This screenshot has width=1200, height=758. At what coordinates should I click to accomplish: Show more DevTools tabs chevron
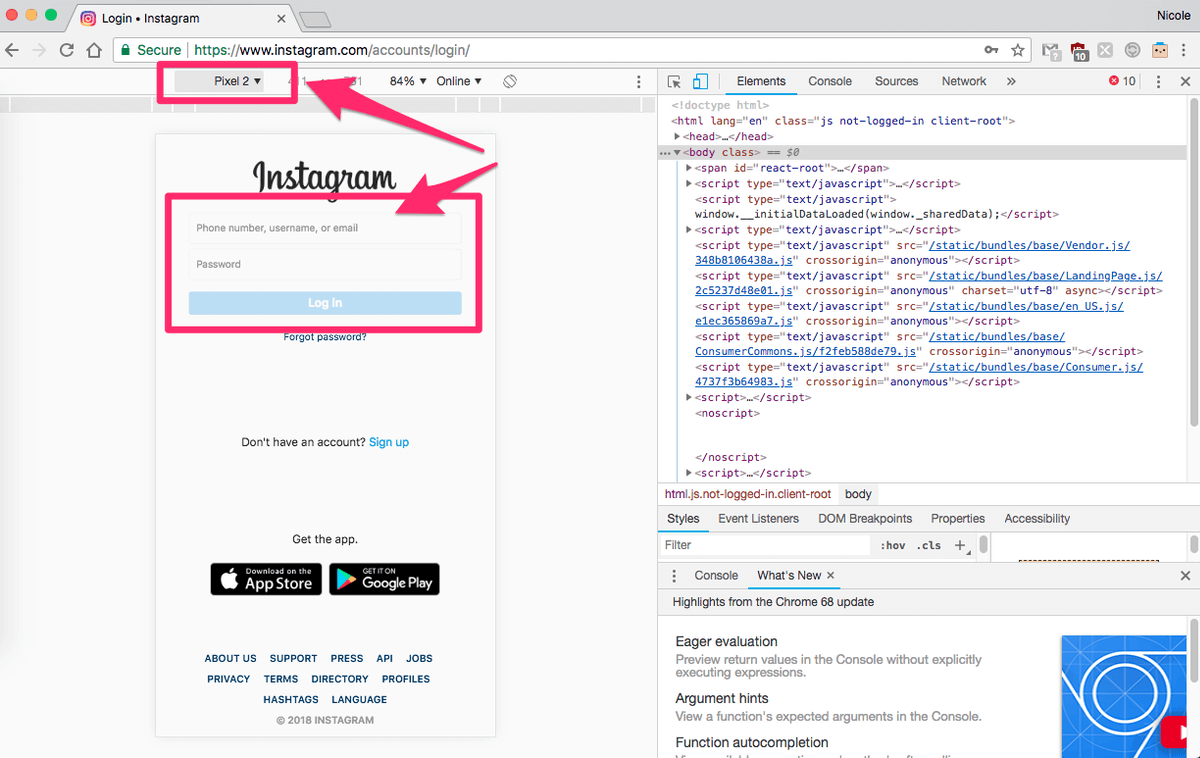pyautogui.click(x=1011, y=81)
